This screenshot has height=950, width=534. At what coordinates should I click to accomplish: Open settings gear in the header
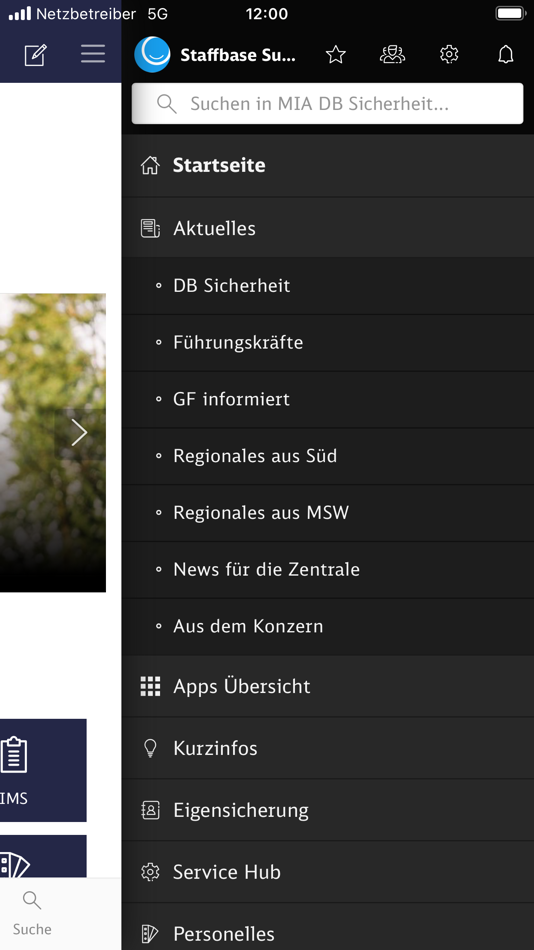449,55
